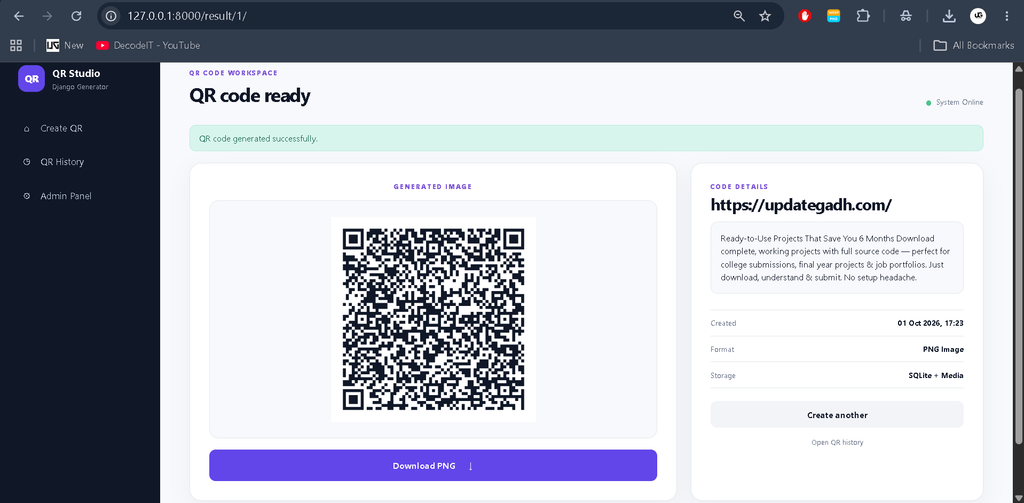Click the 'Ready-to-Use Projects' description text
Screen dimensions: 1024x503
coord(837,257)
